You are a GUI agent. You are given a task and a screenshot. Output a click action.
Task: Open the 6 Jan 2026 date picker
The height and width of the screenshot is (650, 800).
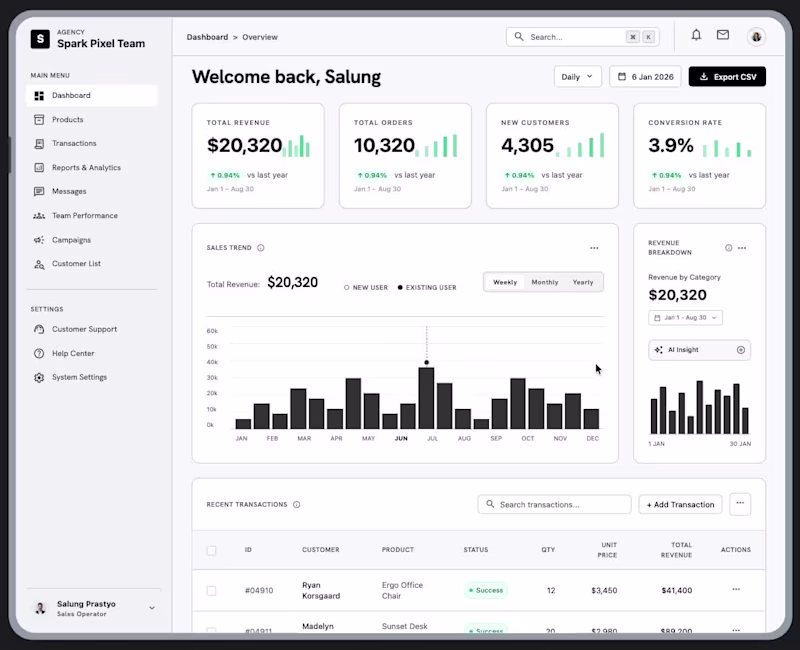point(645,77)
